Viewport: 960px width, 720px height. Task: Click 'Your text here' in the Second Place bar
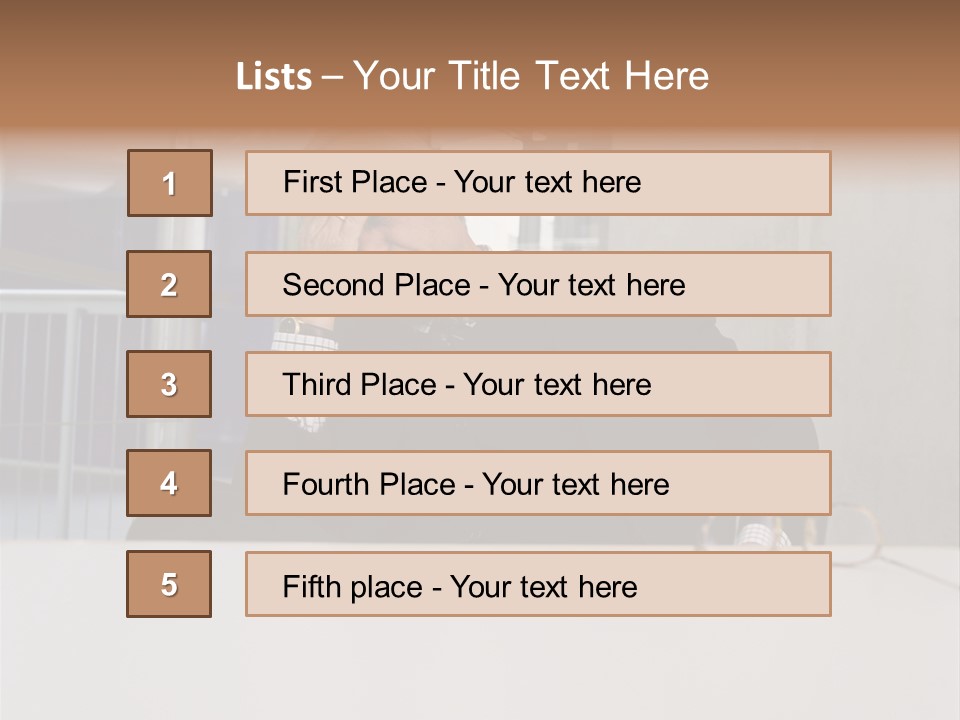pyautogui.click(x=592, y=285)
